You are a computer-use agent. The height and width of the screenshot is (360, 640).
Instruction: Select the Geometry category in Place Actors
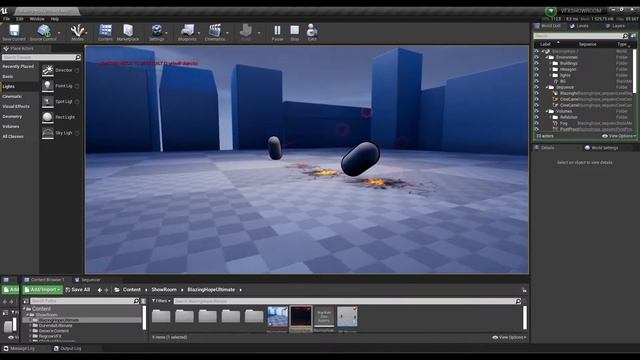[x=12, y=117]
